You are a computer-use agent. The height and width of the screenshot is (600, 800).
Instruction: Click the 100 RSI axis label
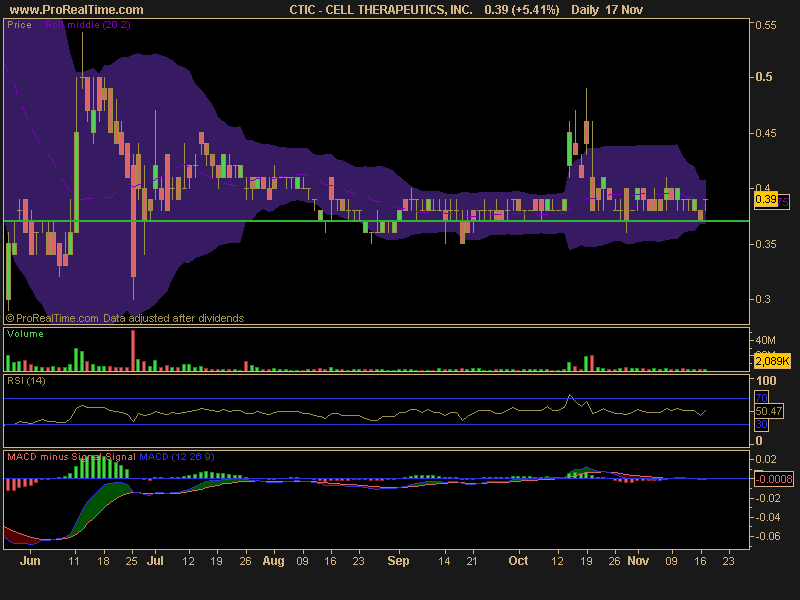point(766,381)
